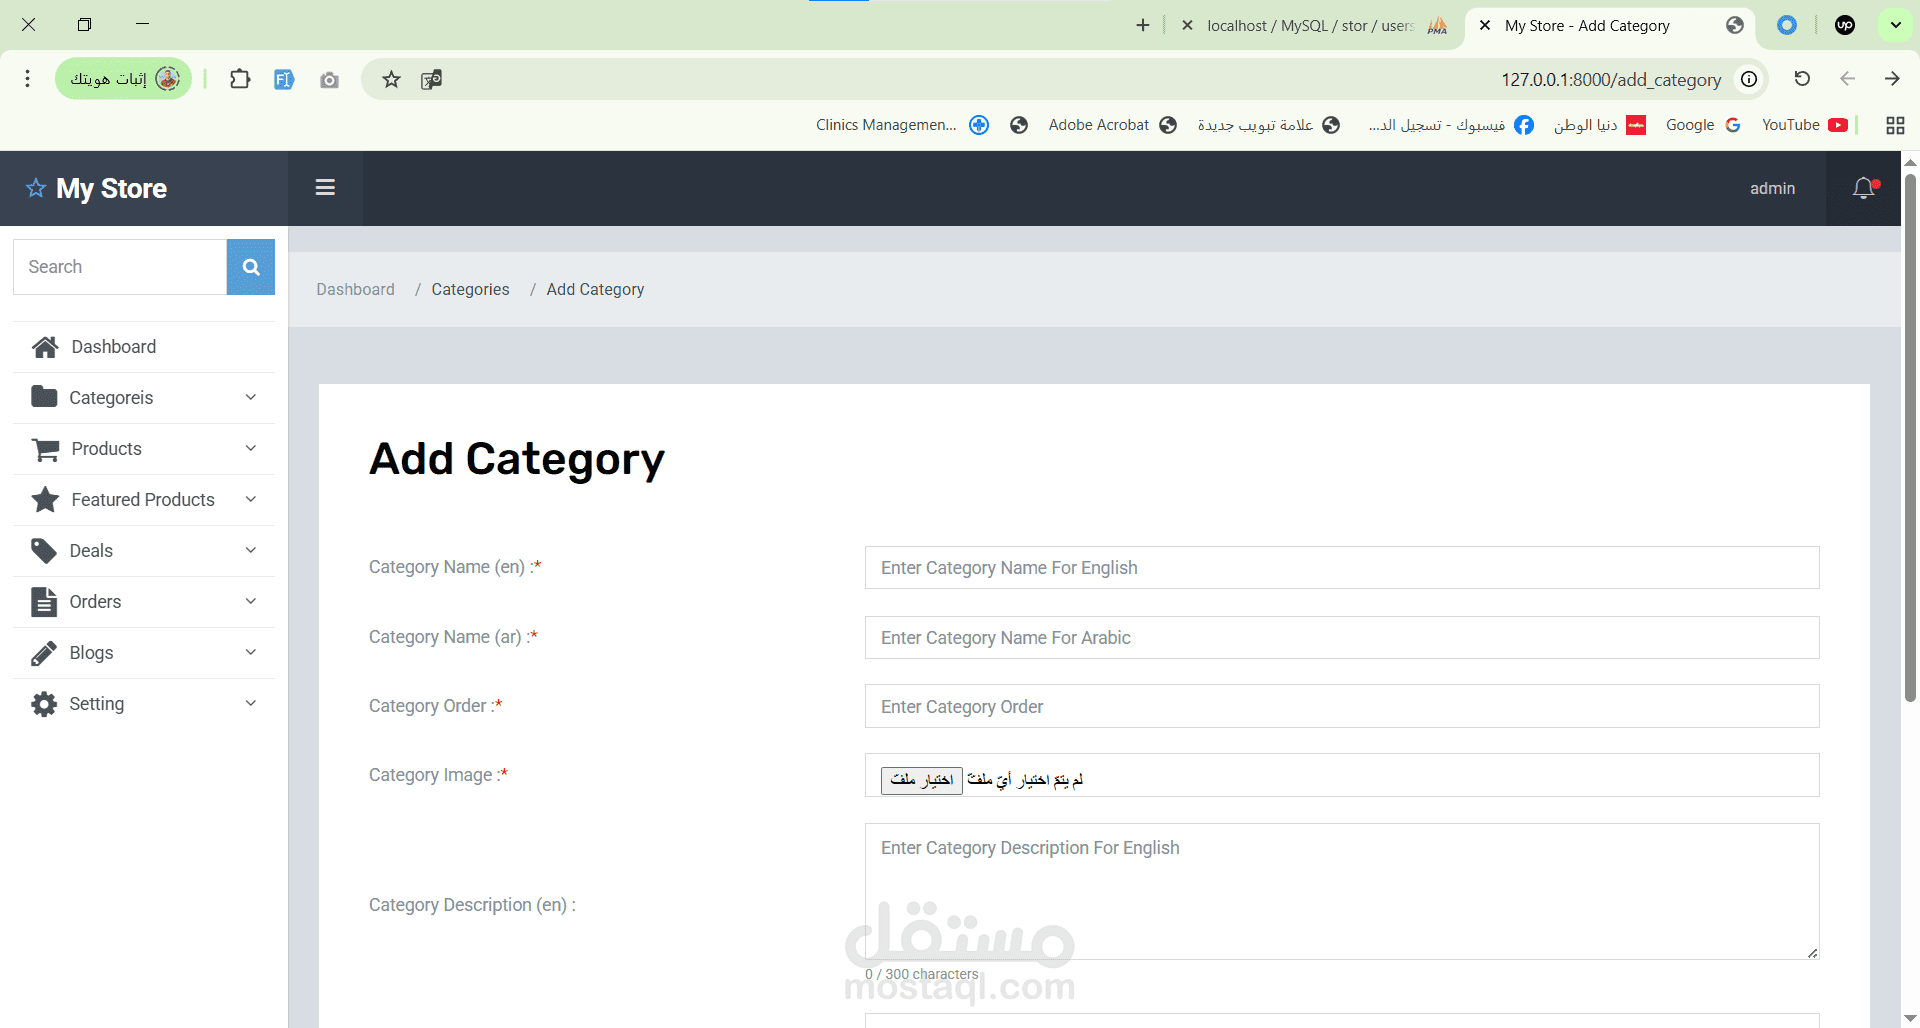Click the hamburger menu toggle icon
Viewport: 1920px width, 1028px height.
[x=325, y=187]
